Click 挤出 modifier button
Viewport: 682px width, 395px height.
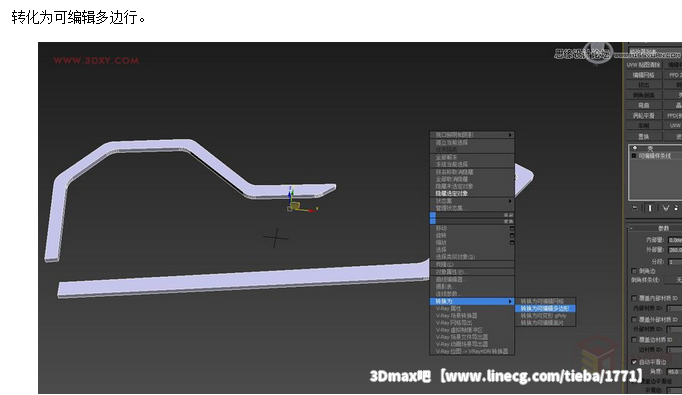pyautogui.click(x=644, y=85)
